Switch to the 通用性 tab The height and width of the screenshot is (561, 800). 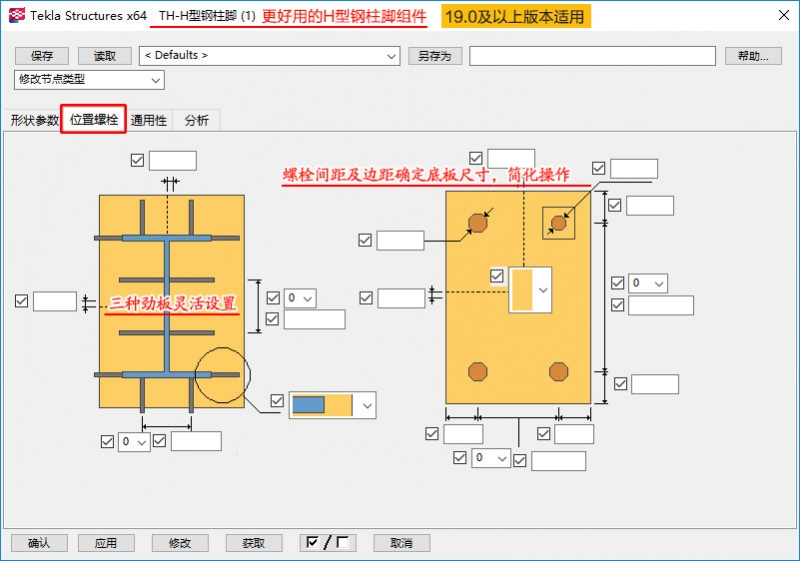tap(148, 120)
